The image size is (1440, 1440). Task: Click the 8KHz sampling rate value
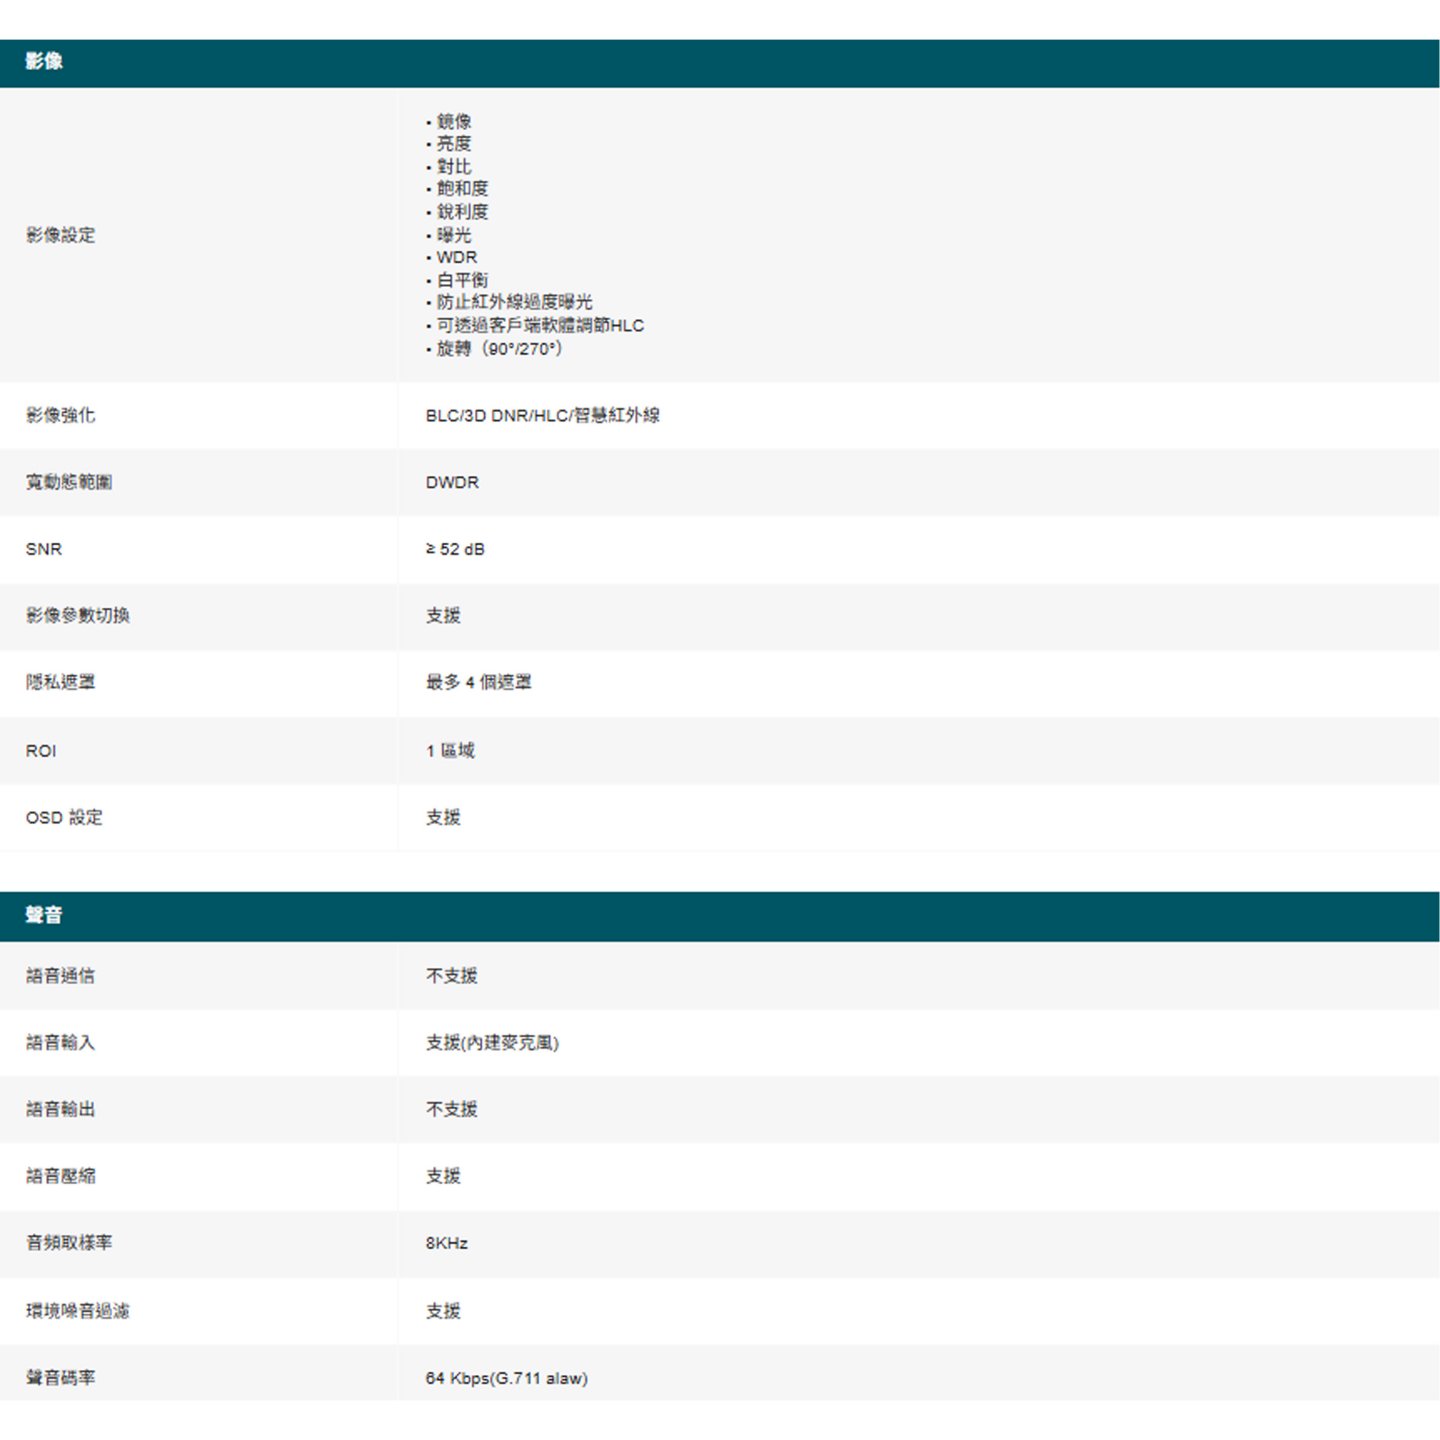click(446, 1243)
